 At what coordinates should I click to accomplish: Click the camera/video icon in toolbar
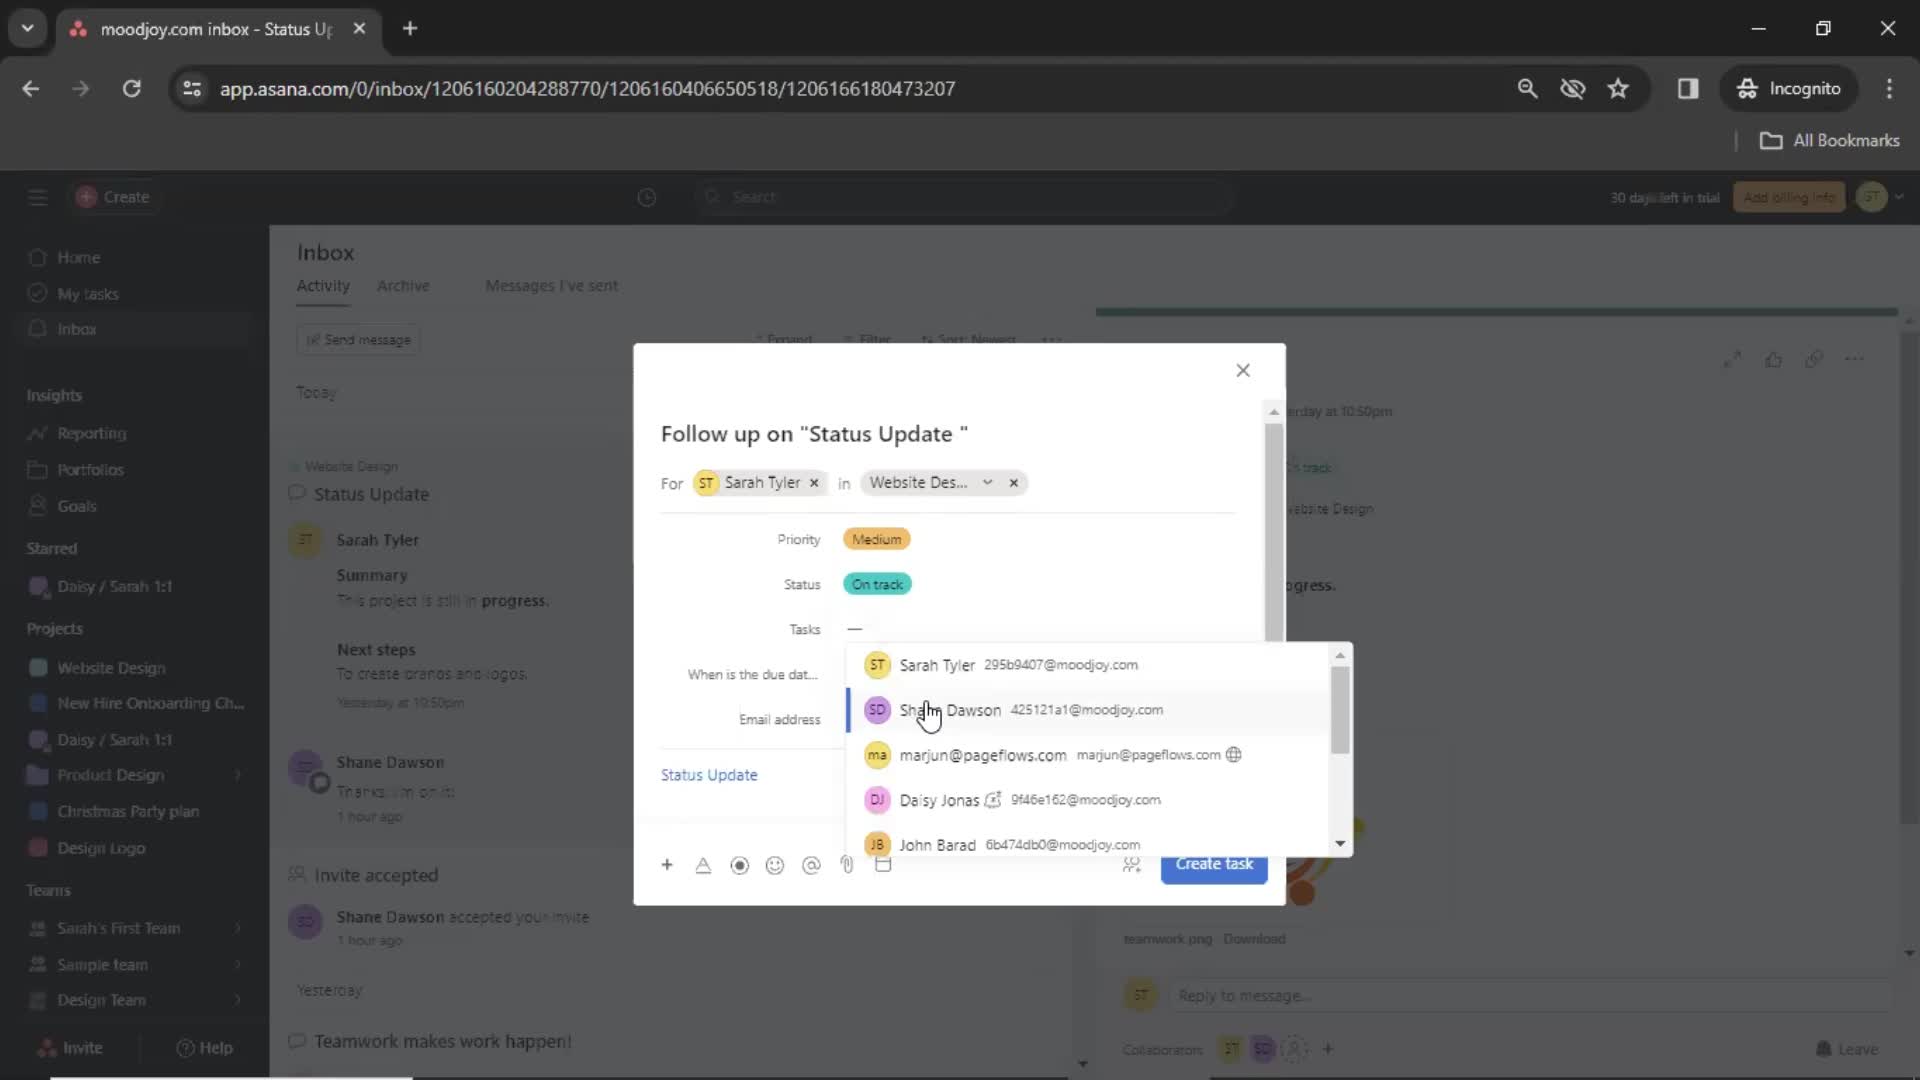pyautogui.click(x=740, y=865)
